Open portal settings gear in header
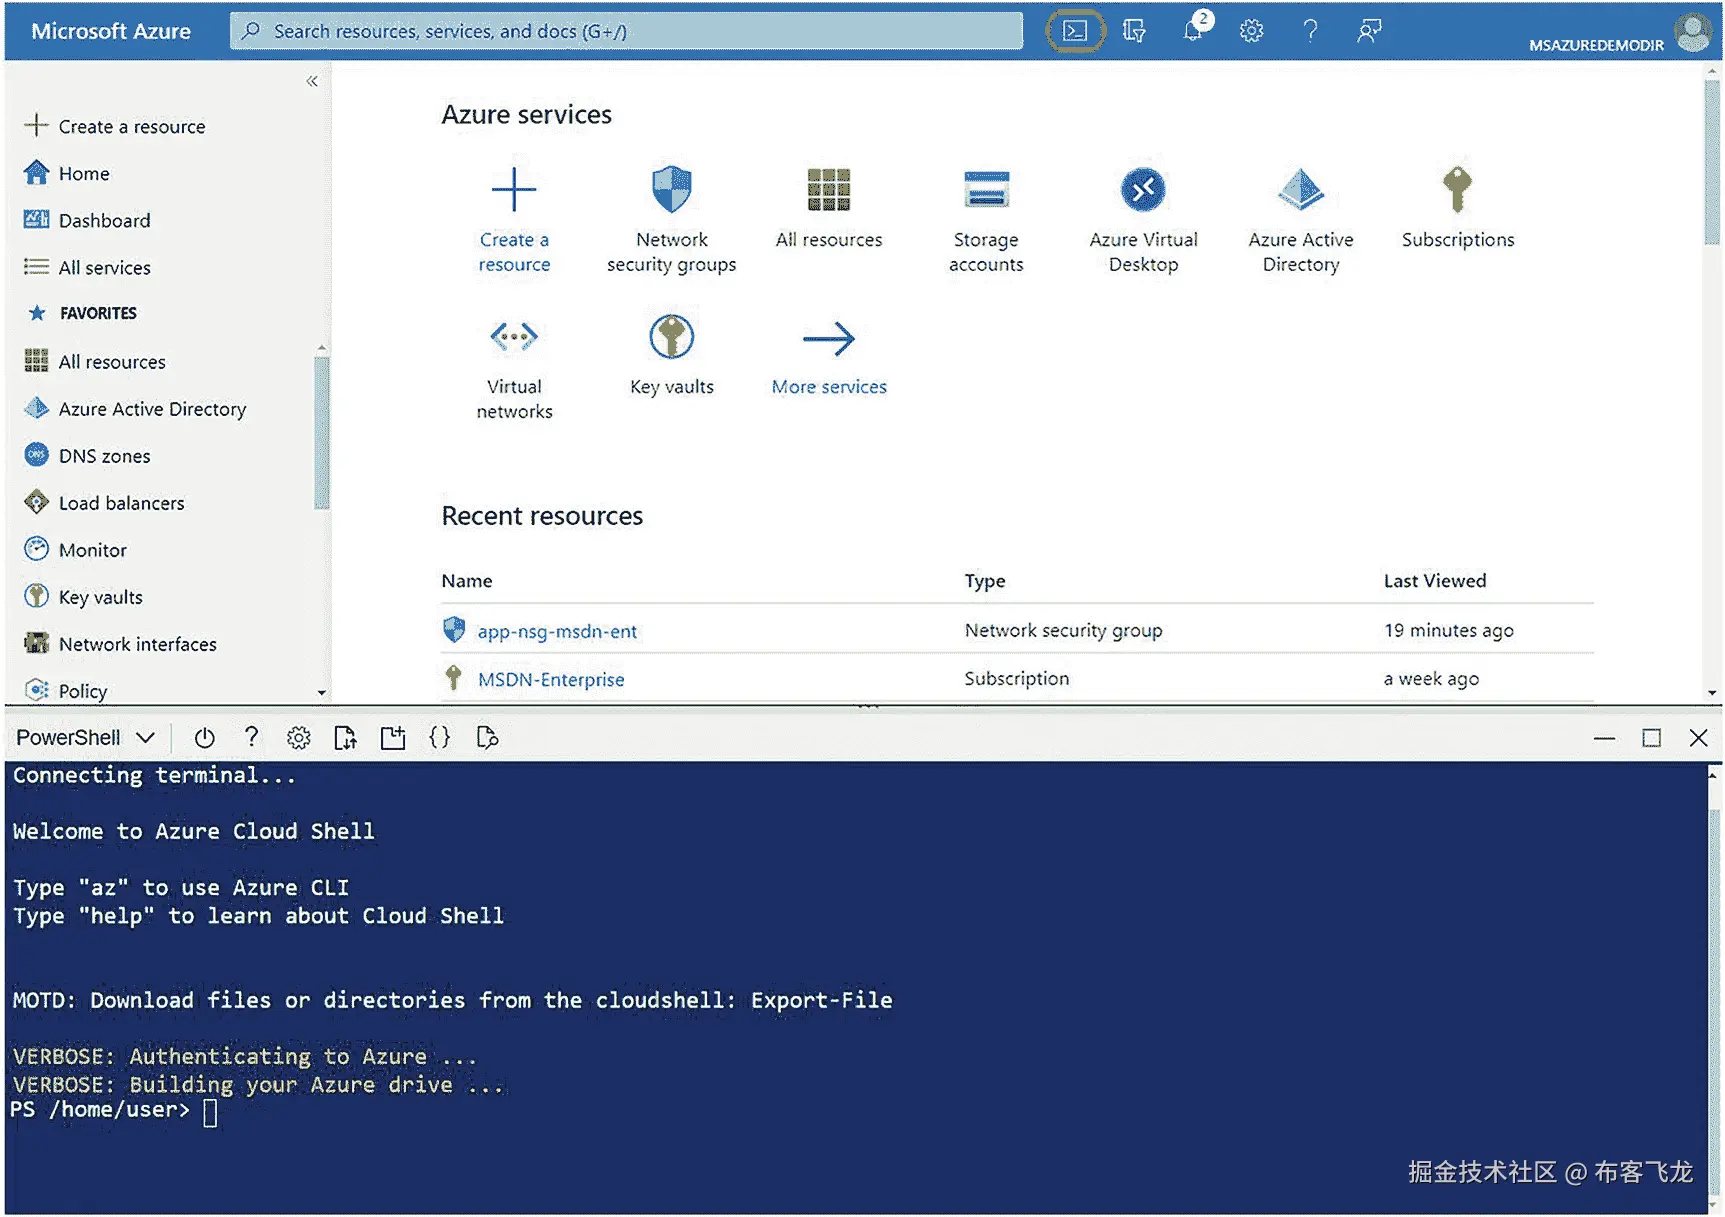 pyautogui.click(x=1251, y=31)
